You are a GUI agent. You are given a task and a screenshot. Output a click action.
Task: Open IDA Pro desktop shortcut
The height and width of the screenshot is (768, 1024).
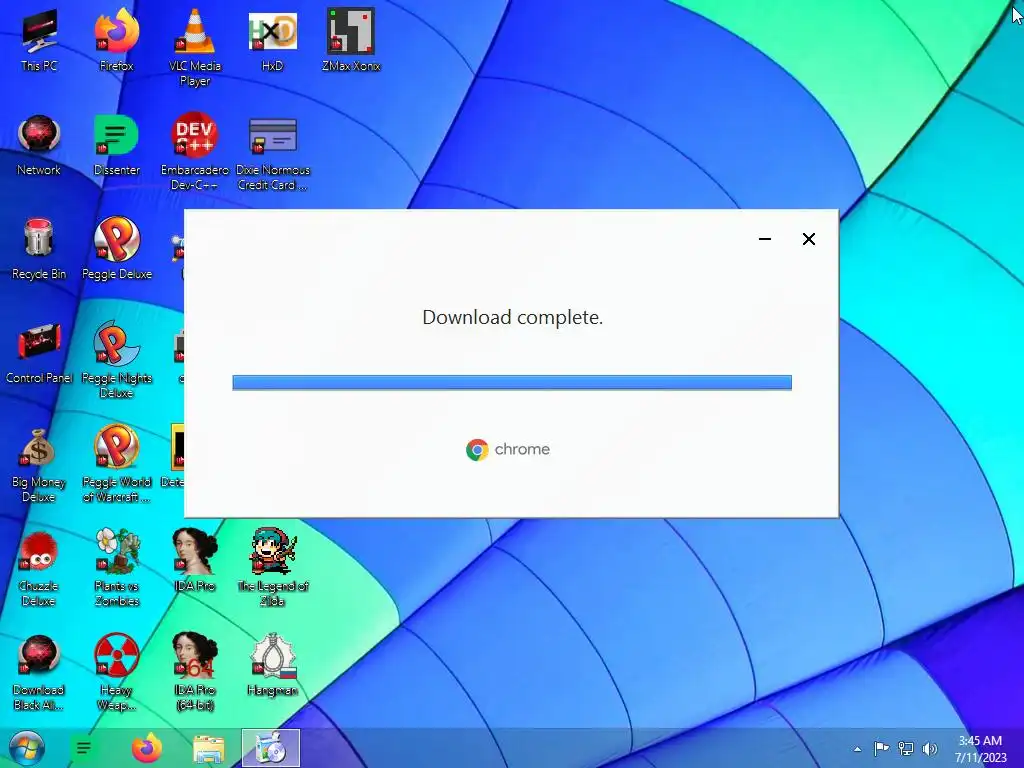(x=195, y=560)
